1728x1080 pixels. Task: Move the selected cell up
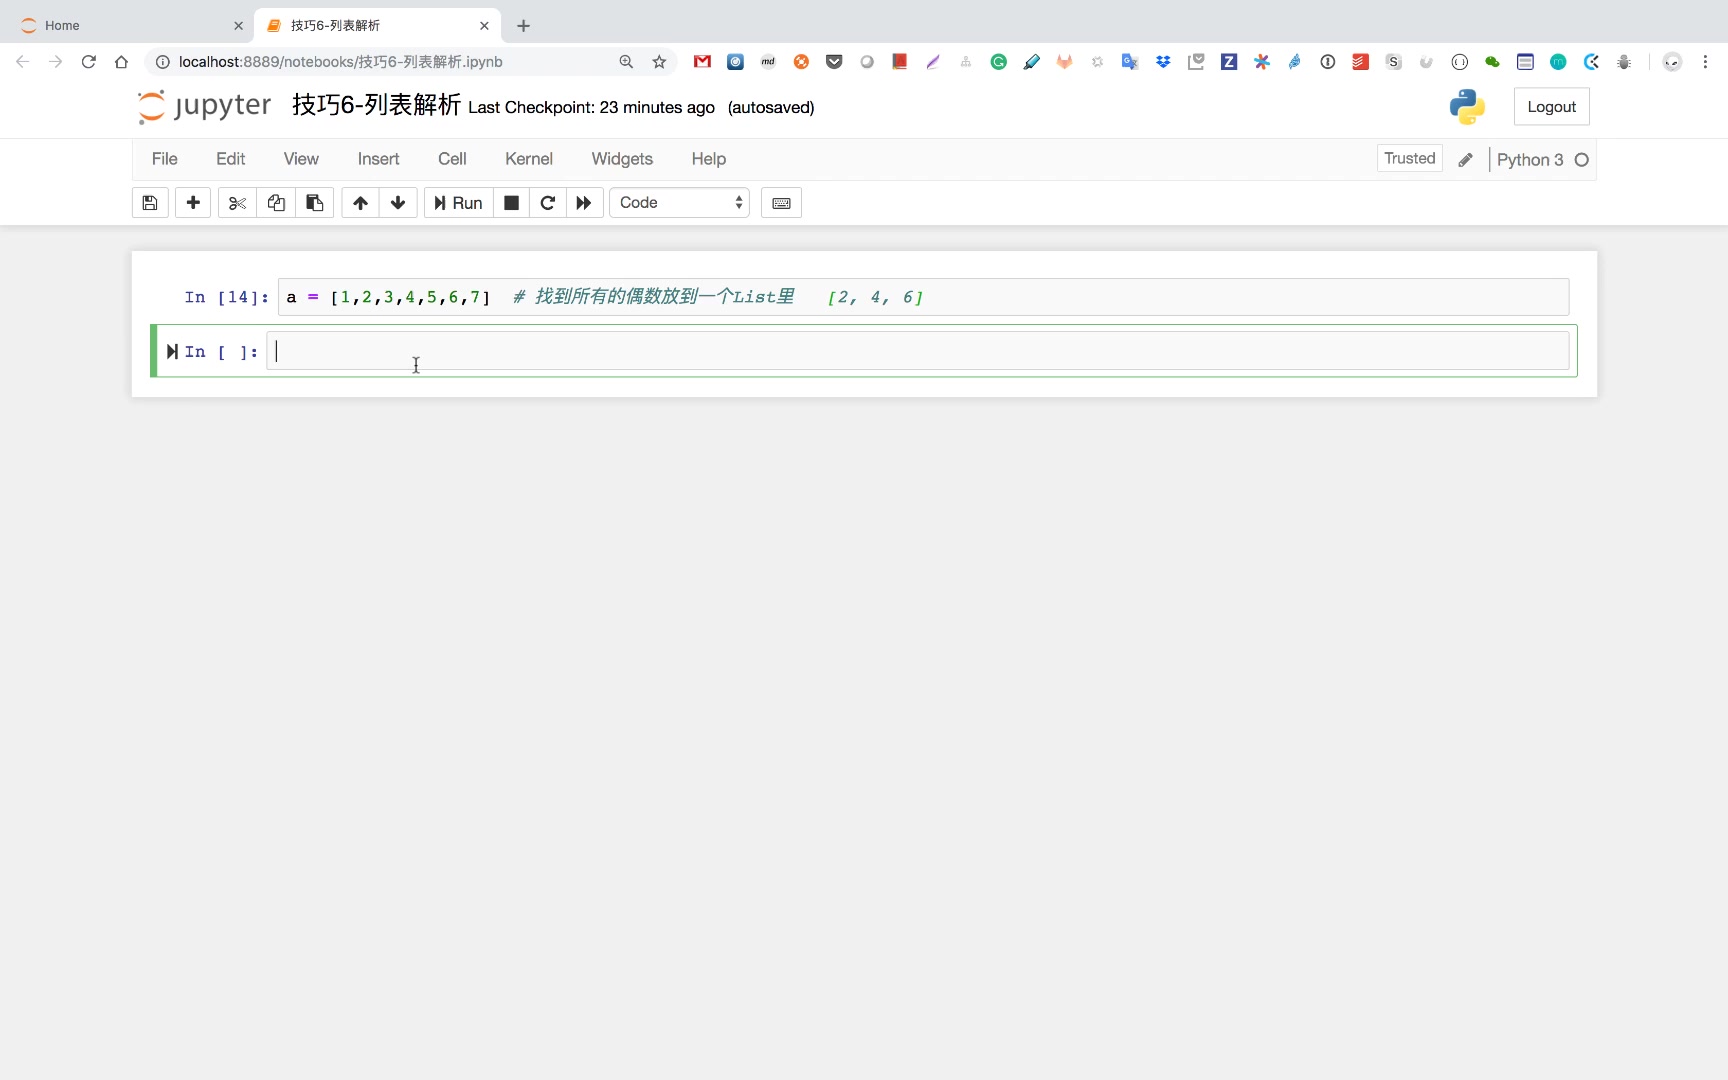tap(360, 203)
